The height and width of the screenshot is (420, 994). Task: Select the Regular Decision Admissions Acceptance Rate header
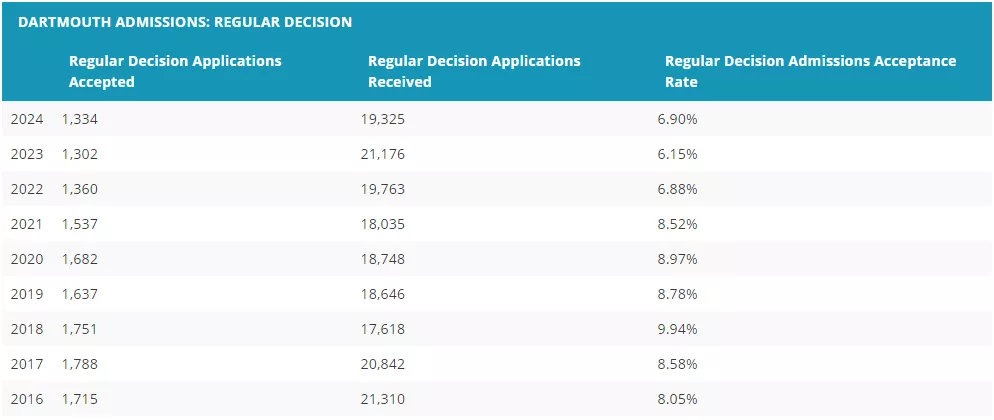pos(810,71)
